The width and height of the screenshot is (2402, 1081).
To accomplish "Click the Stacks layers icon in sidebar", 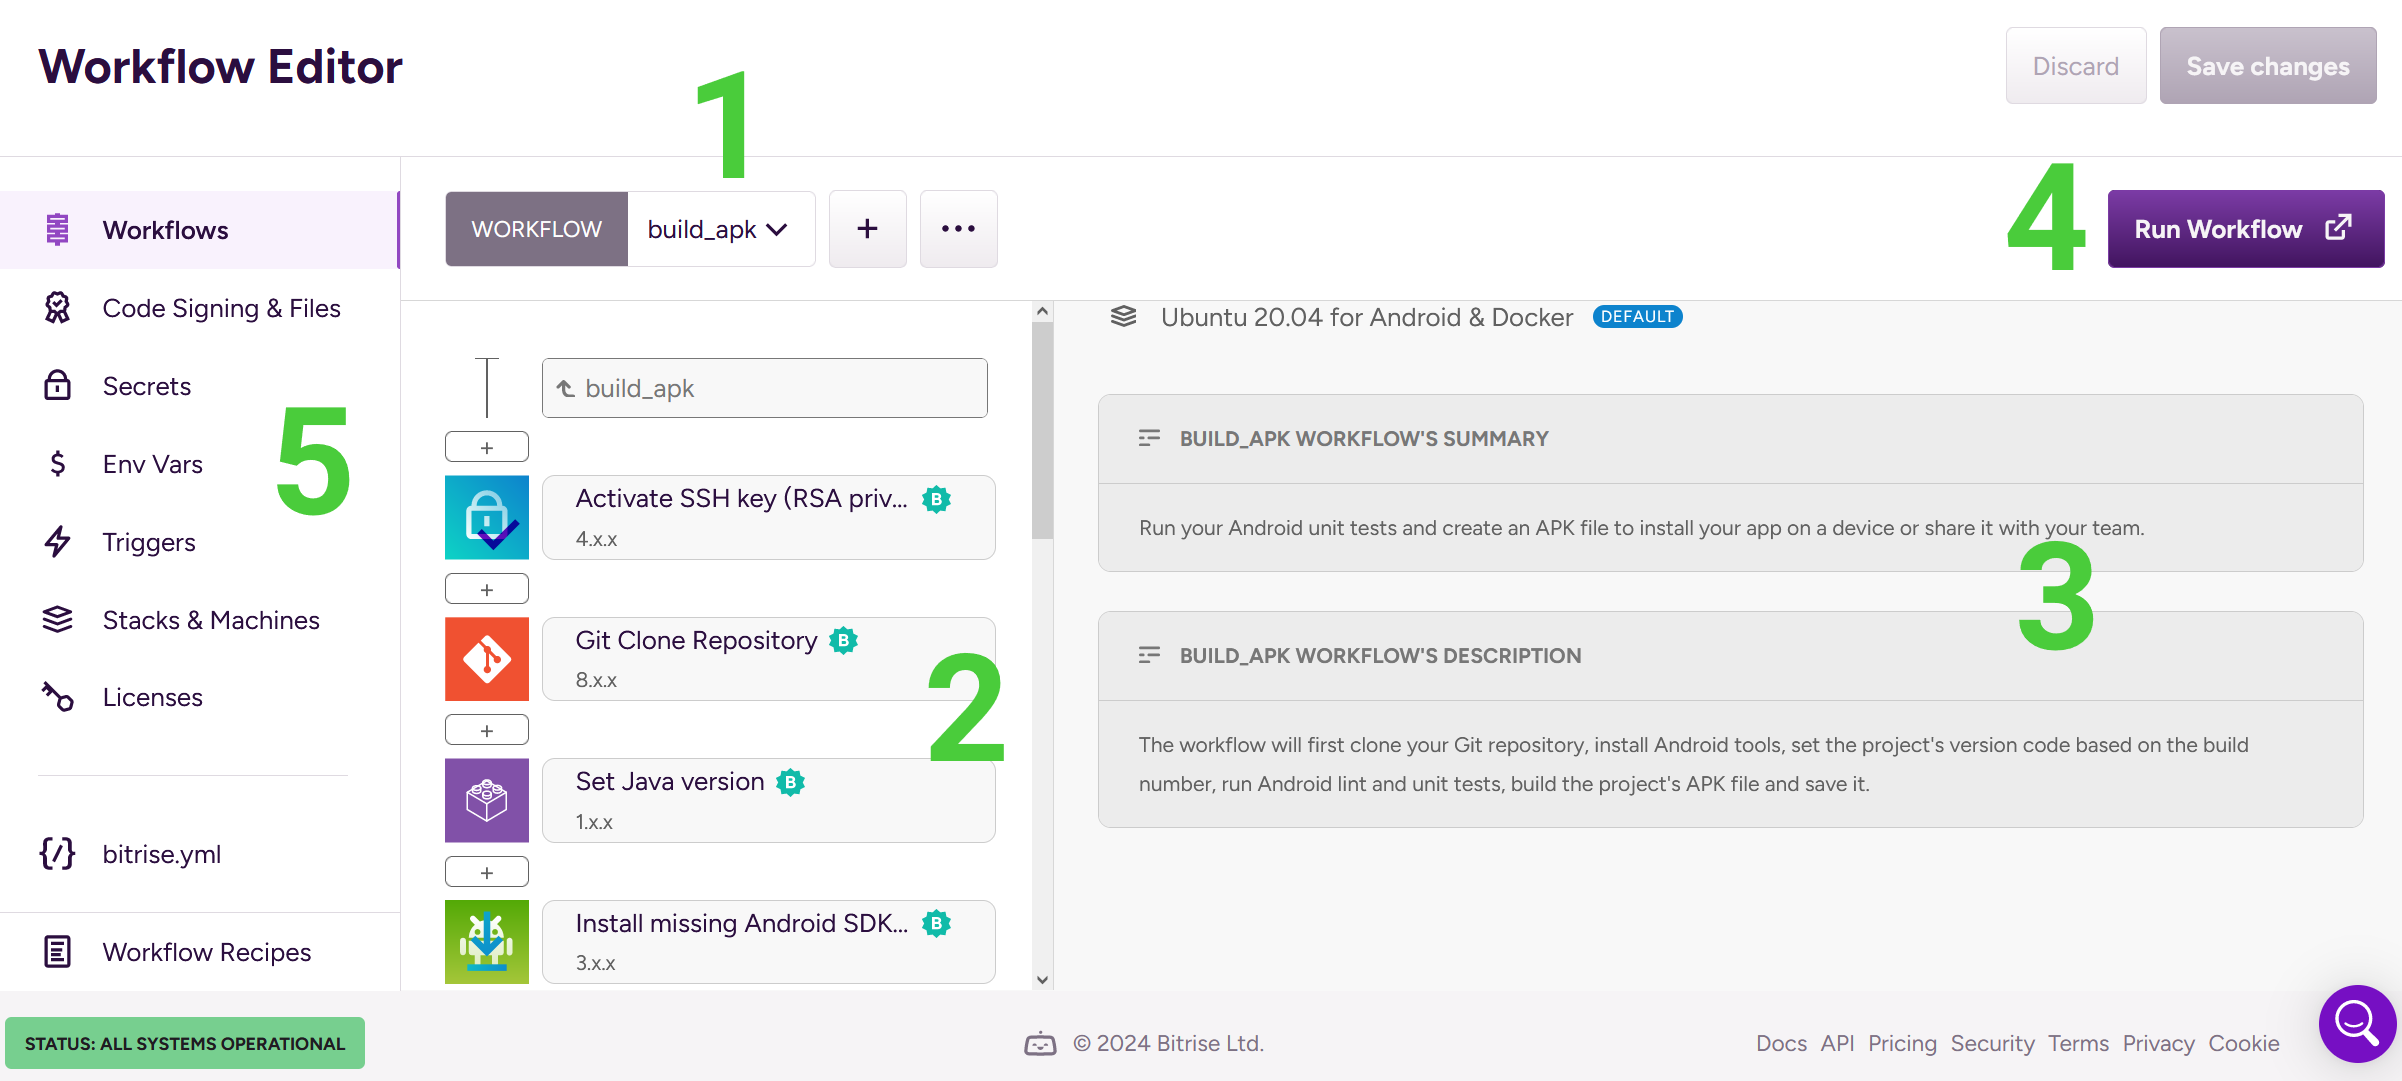I will coord(58,620).
